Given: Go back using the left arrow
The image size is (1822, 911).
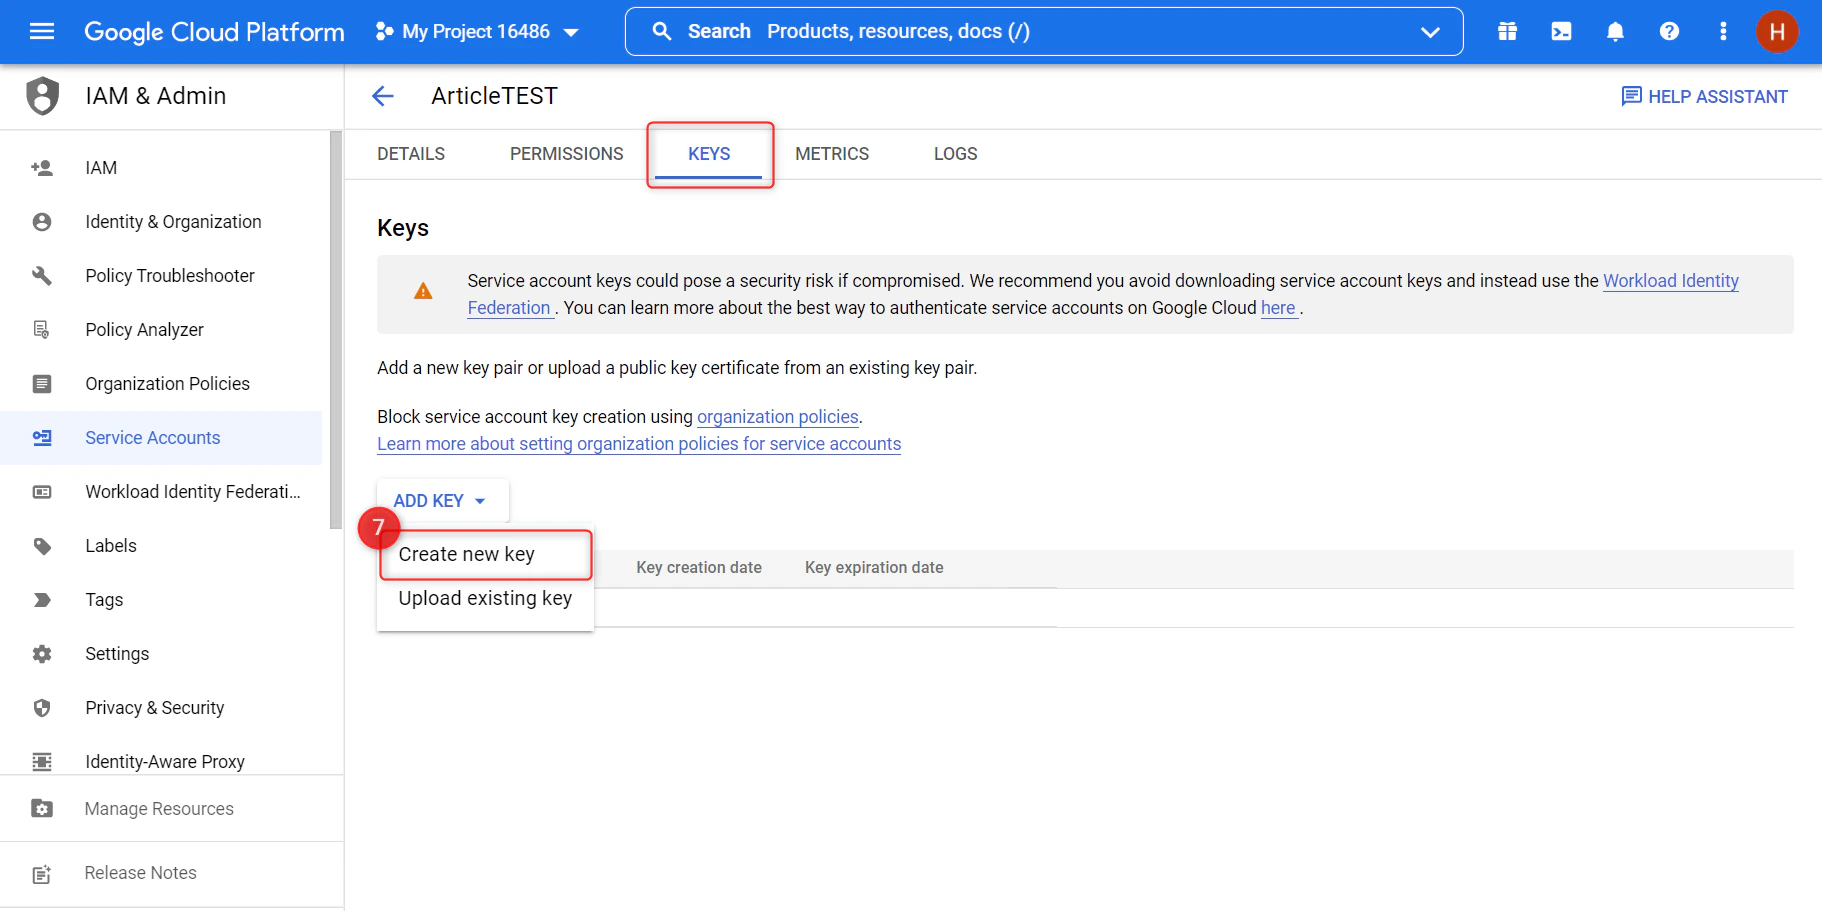Looking at the screenshot, I should (x=383, y=96).
